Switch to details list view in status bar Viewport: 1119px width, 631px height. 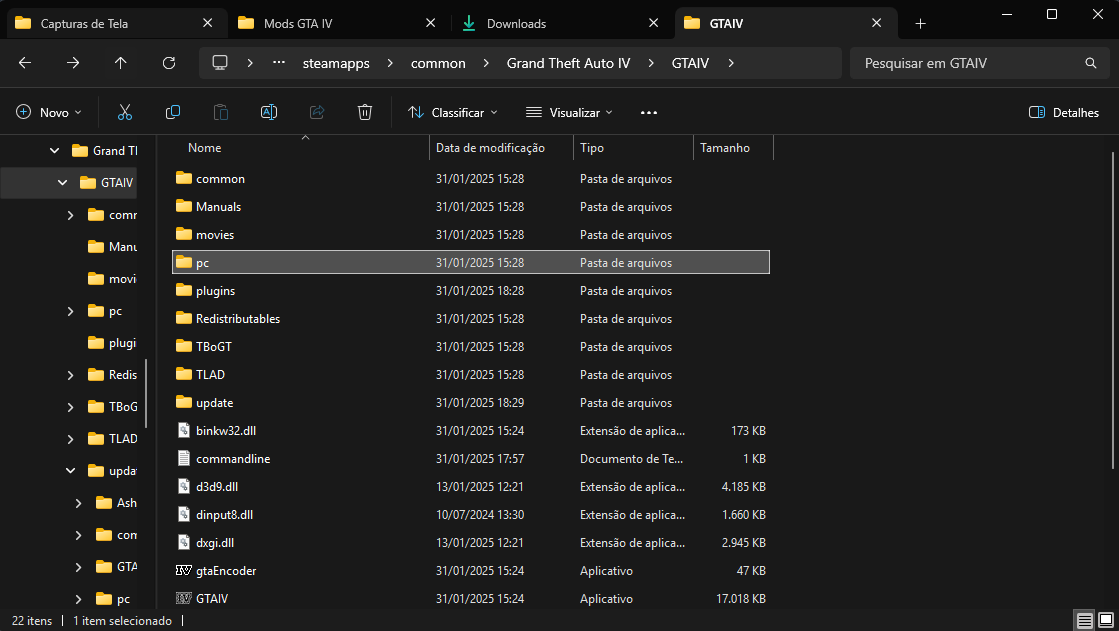[1084, 621]
